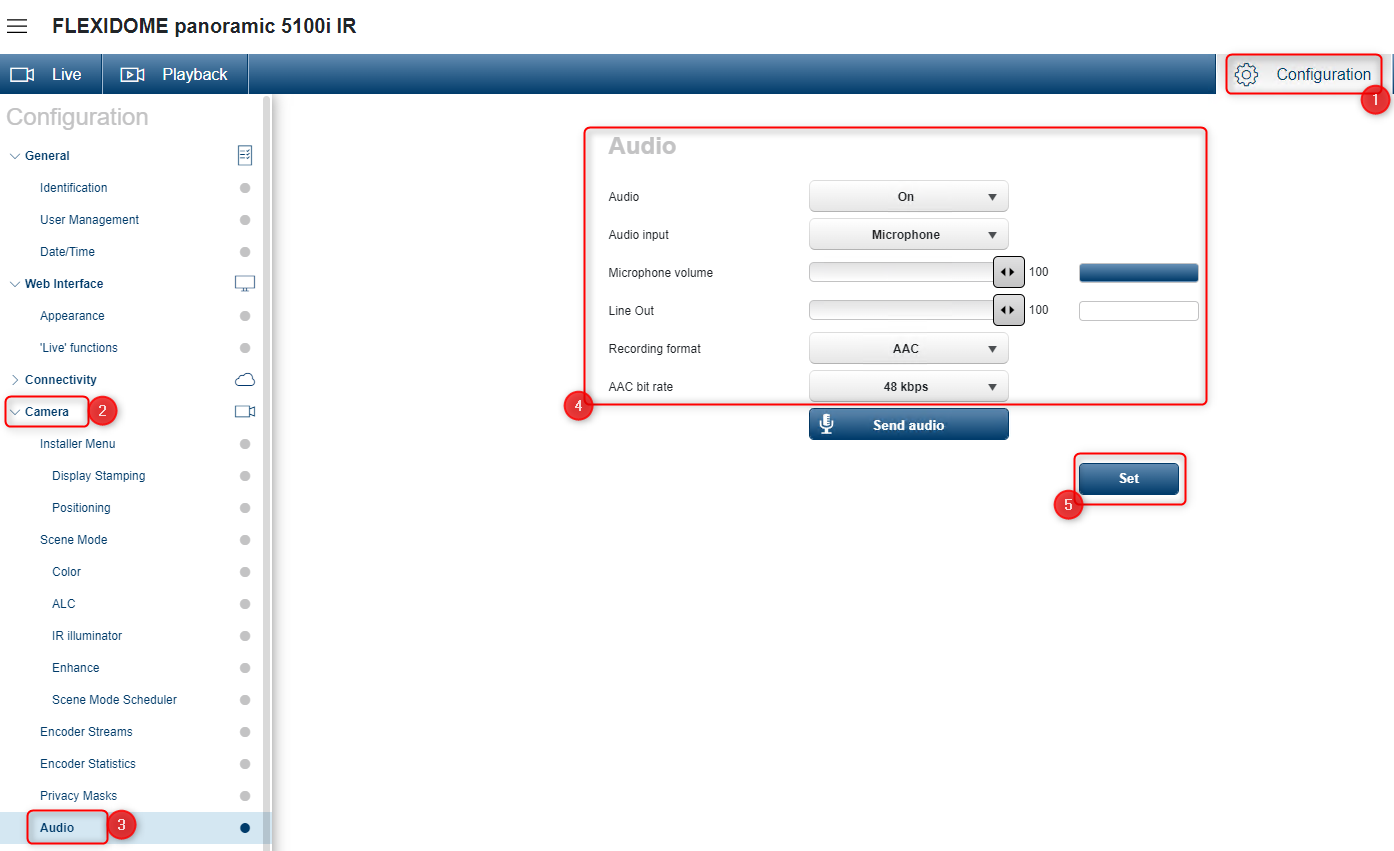The image size is (1394, 851).
Task: Click the Live camera icon
Action: pos(22,74)
